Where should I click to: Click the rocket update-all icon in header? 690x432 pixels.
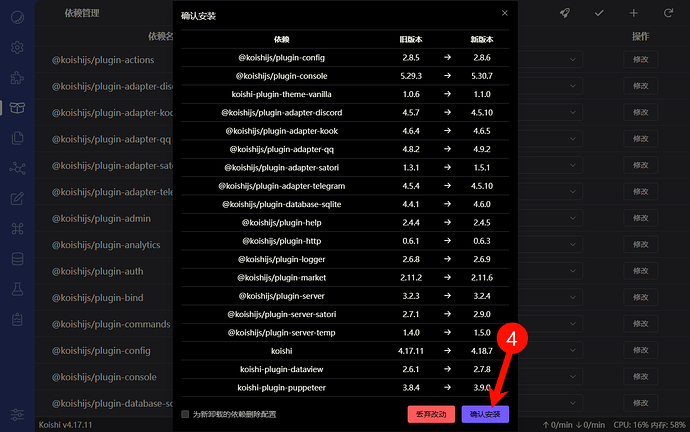(x=565, y=13)
